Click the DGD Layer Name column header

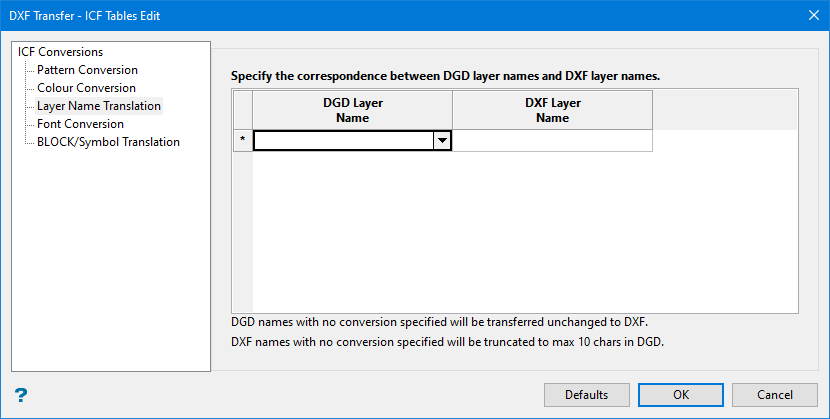[x=352, y=110]
